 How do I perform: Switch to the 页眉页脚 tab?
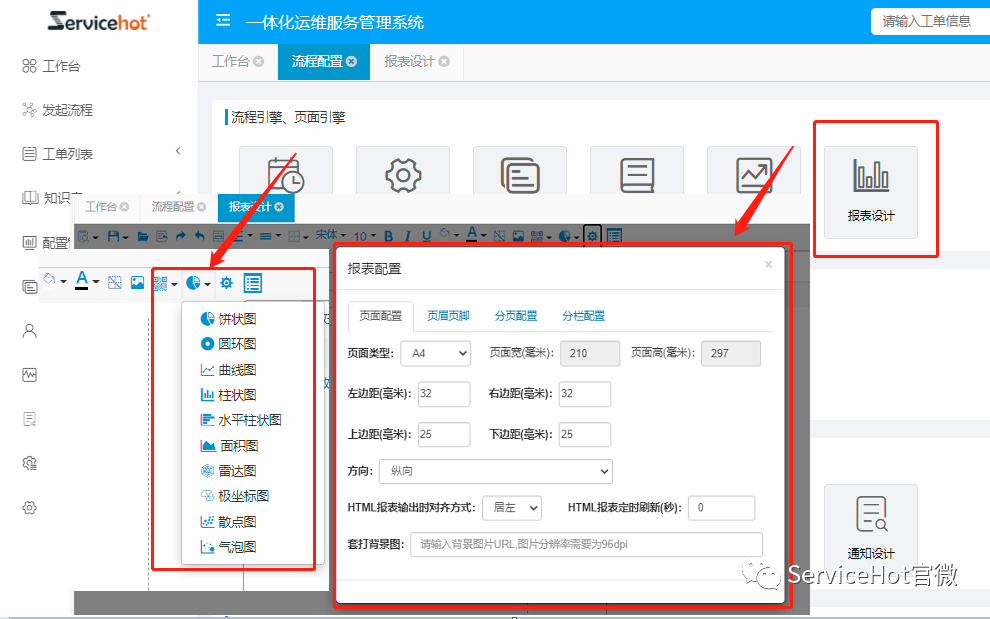[448, 315]
